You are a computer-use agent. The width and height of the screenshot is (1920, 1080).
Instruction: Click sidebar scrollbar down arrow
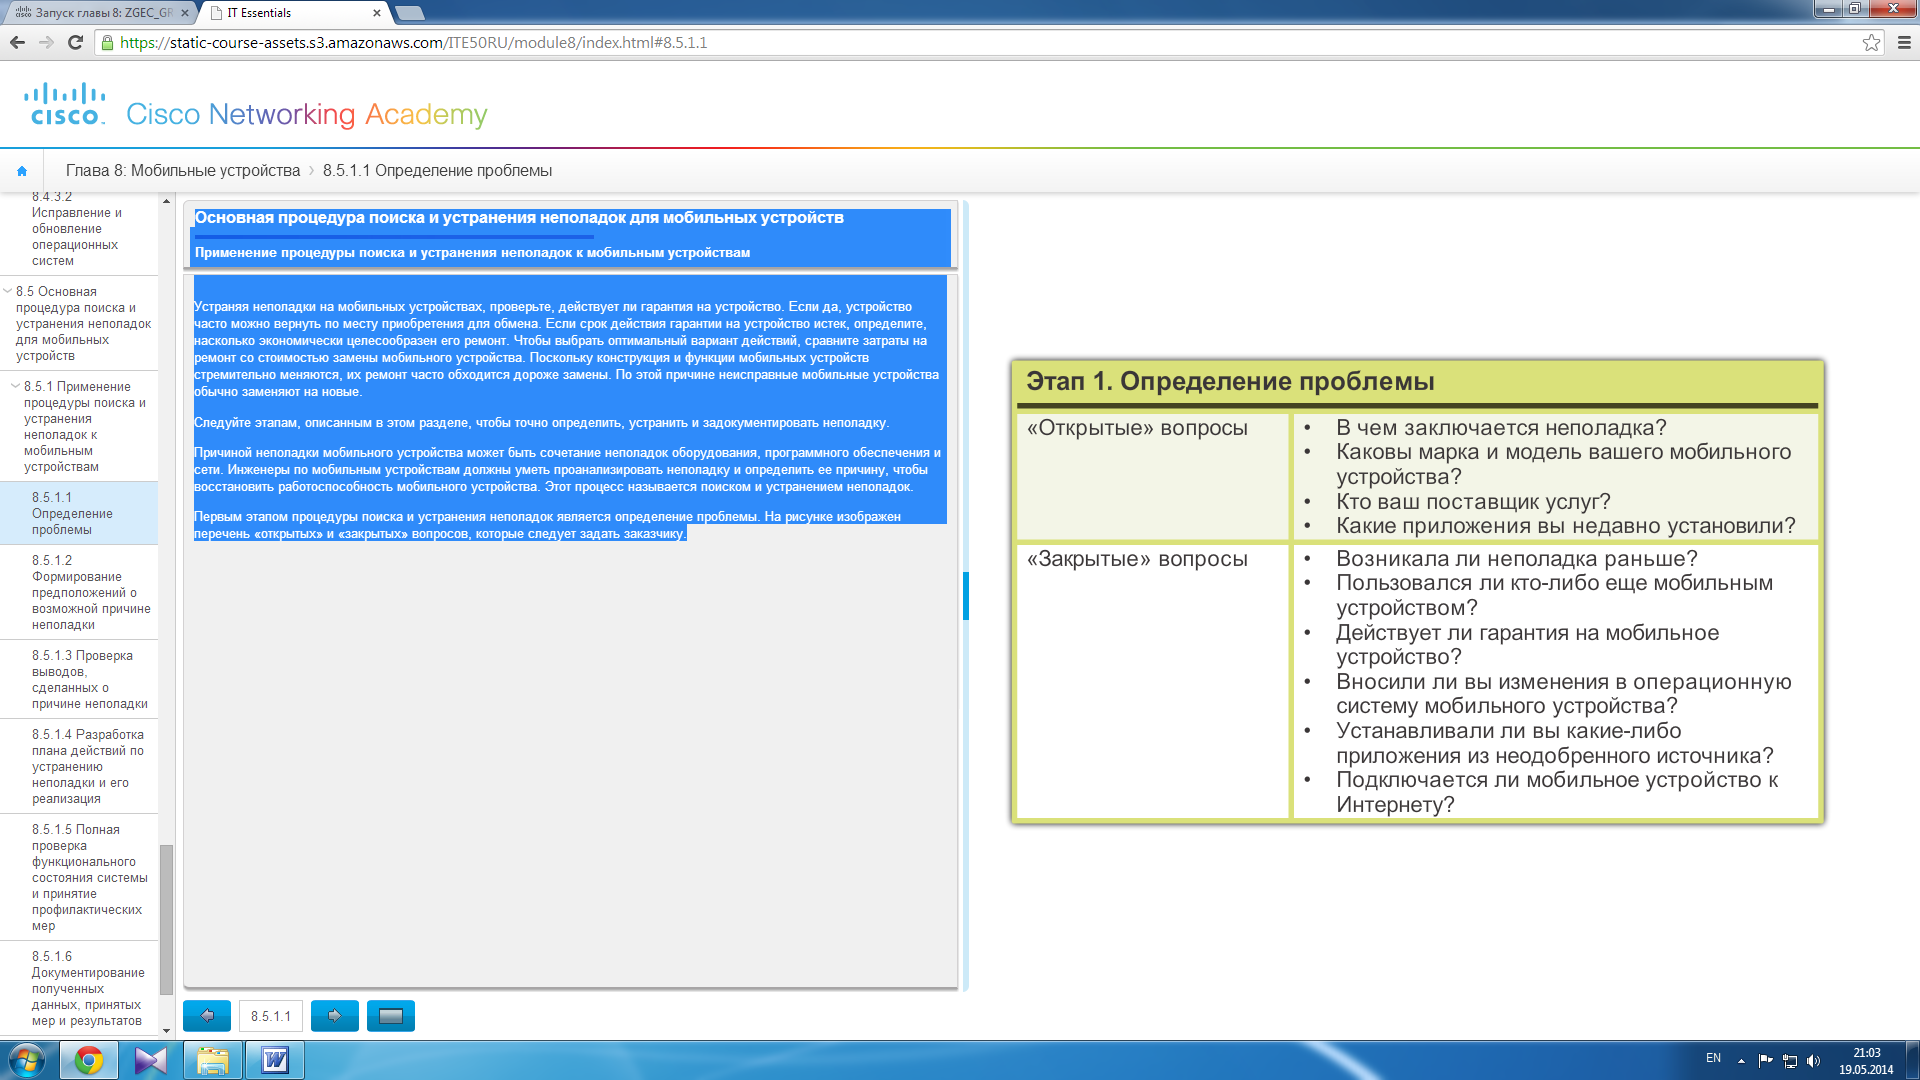point(166,1030)
